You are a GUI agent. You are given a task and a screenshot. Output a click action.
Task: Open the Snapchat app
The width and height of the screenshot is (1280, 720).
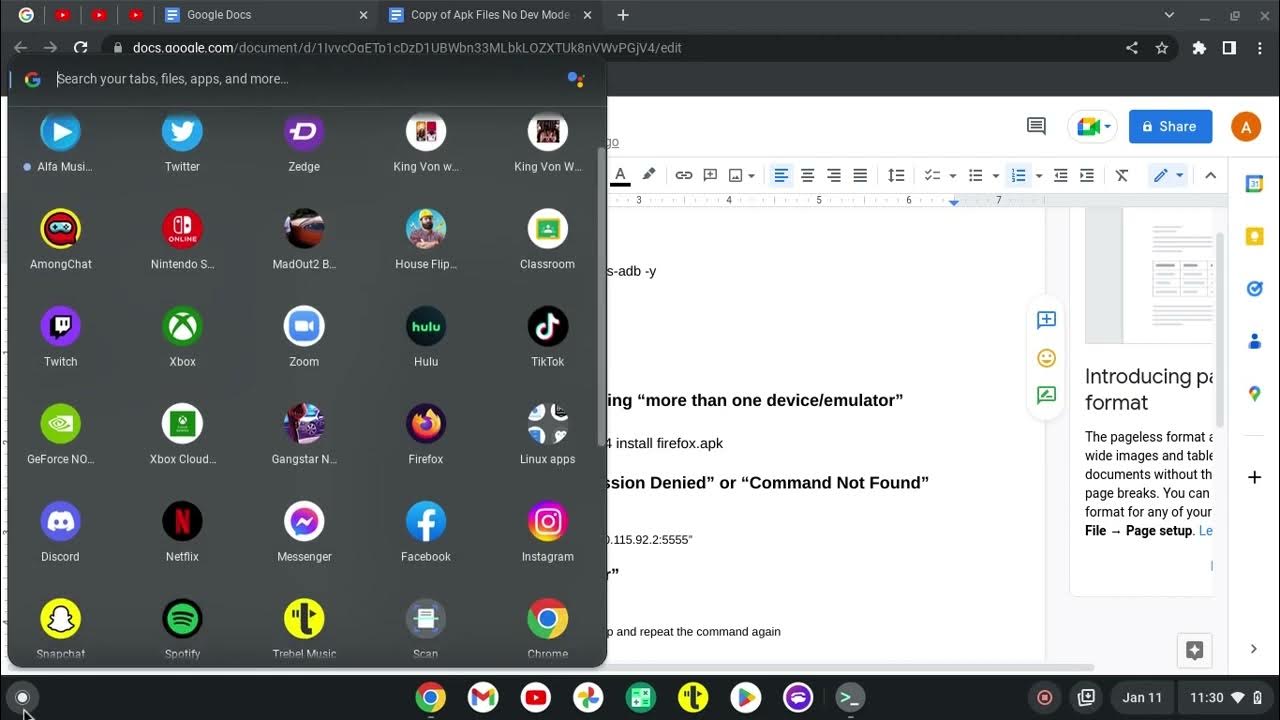[x=61, y=619]
